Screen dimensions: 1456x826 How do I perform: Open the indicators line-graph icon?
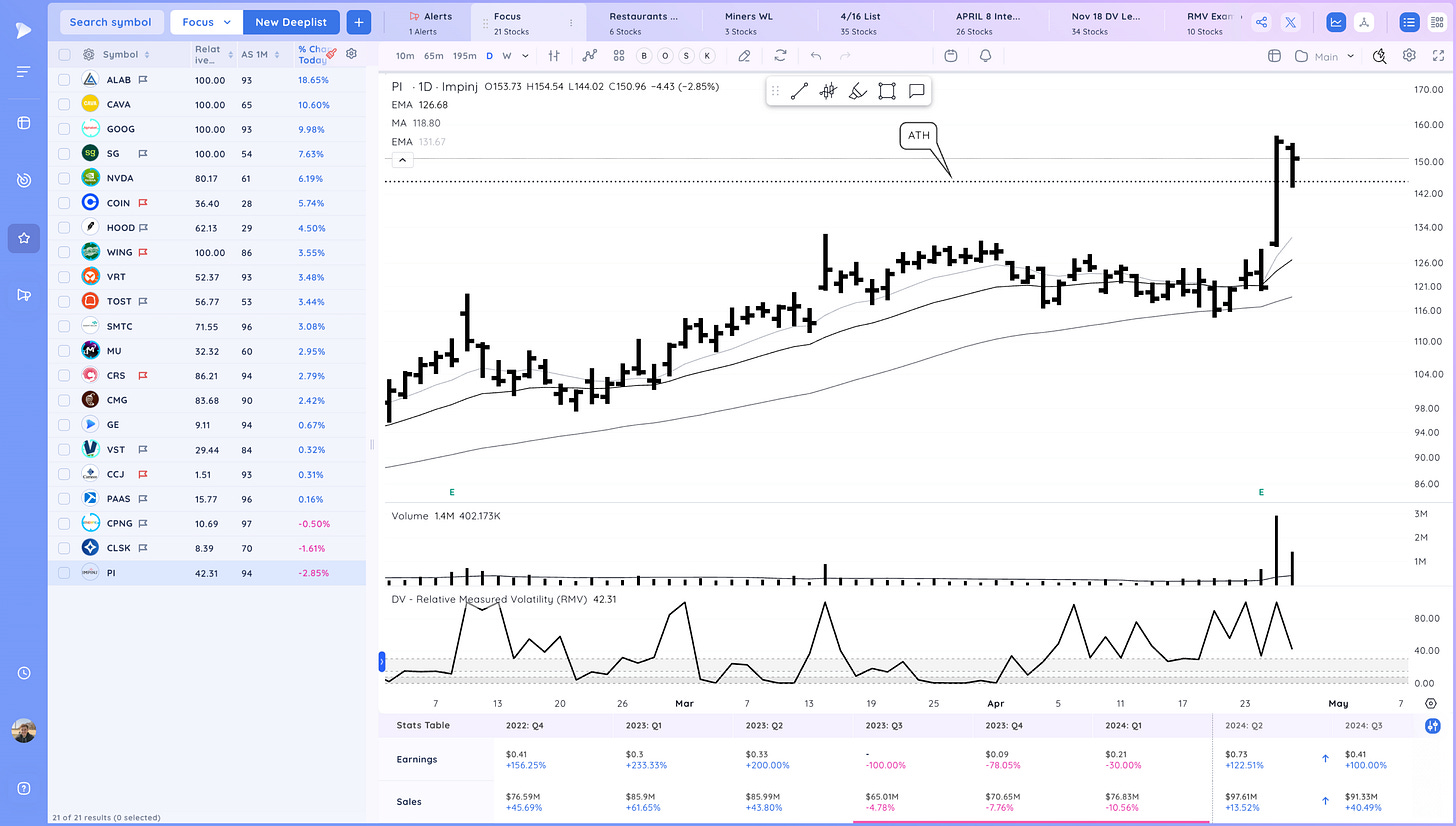(590, 56)
